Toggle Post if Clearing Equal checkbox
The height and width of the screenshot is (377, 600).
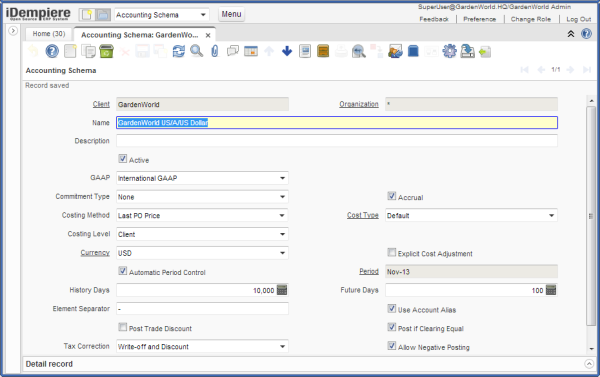click(x=391, y=327)
